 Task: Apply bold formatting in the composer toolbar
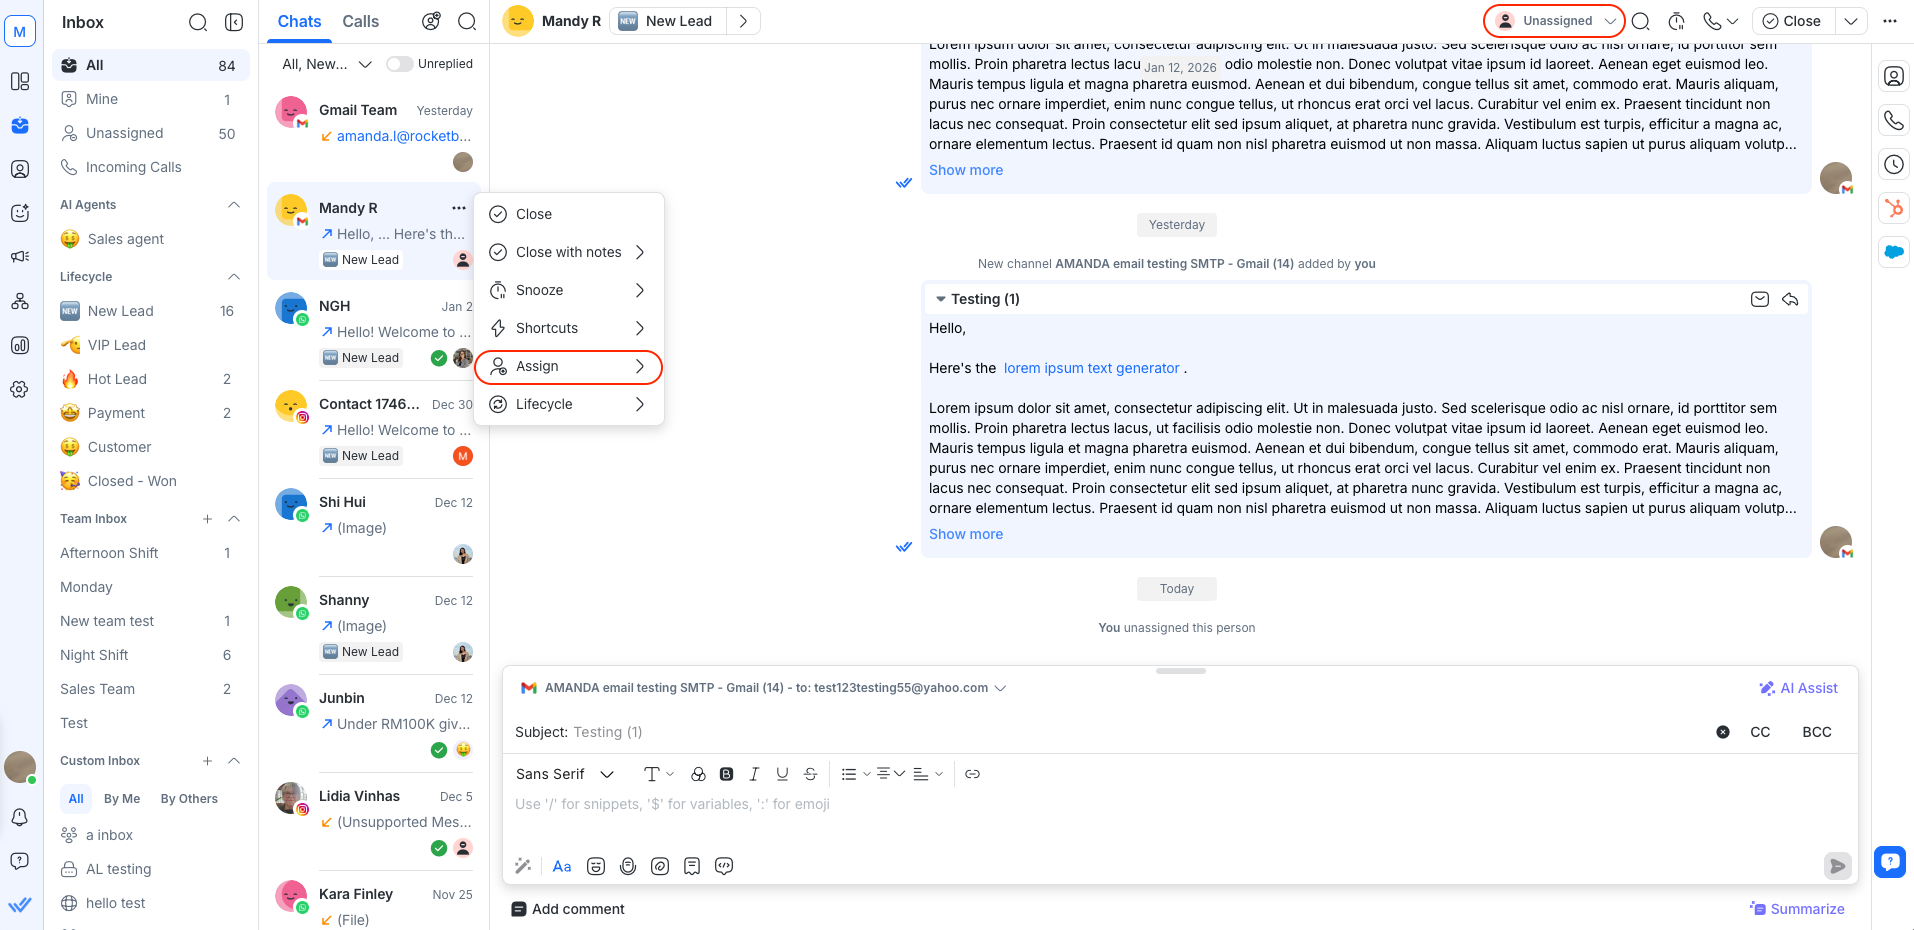pyautogui.click(x=726, y=773)
